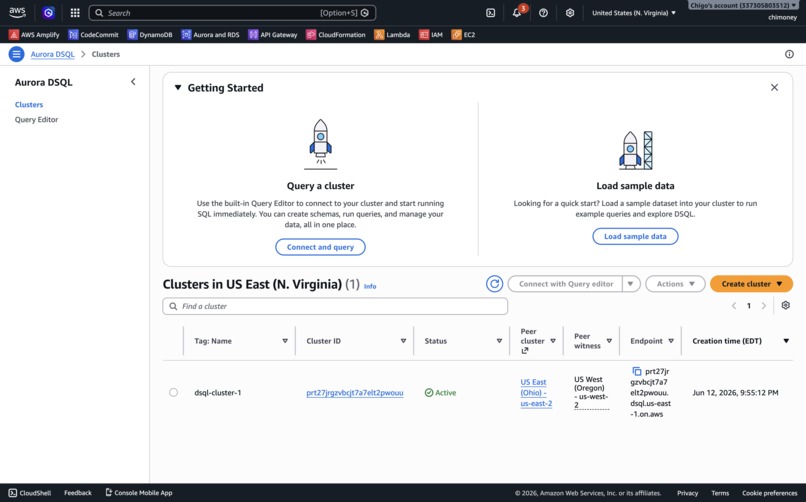Sort by Creation time column
The height and width of the screenshot is (502, 806).
(786, 341)
